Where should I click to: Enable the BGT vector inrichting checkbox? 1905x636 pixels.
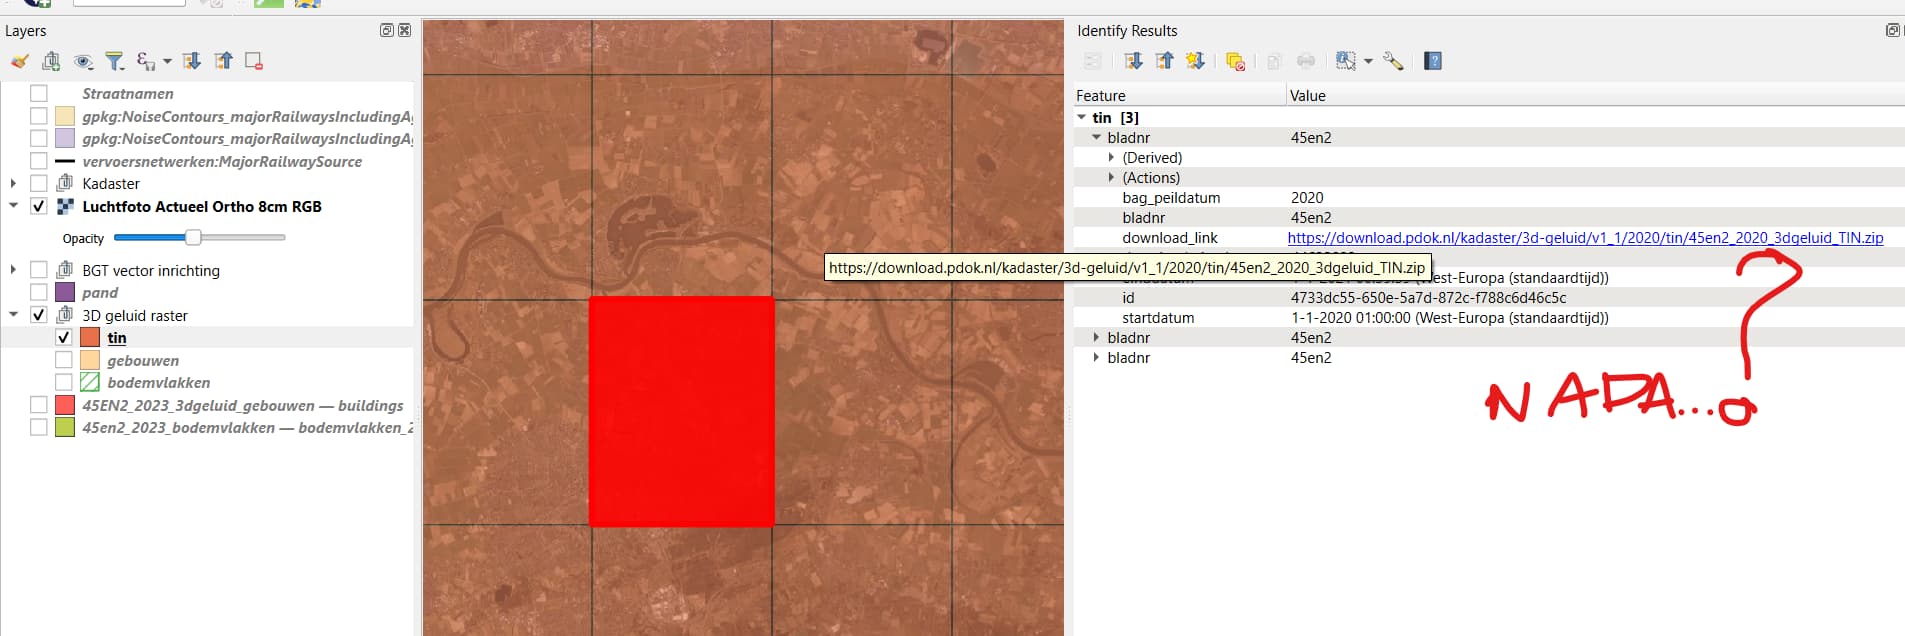pos(39,270)
